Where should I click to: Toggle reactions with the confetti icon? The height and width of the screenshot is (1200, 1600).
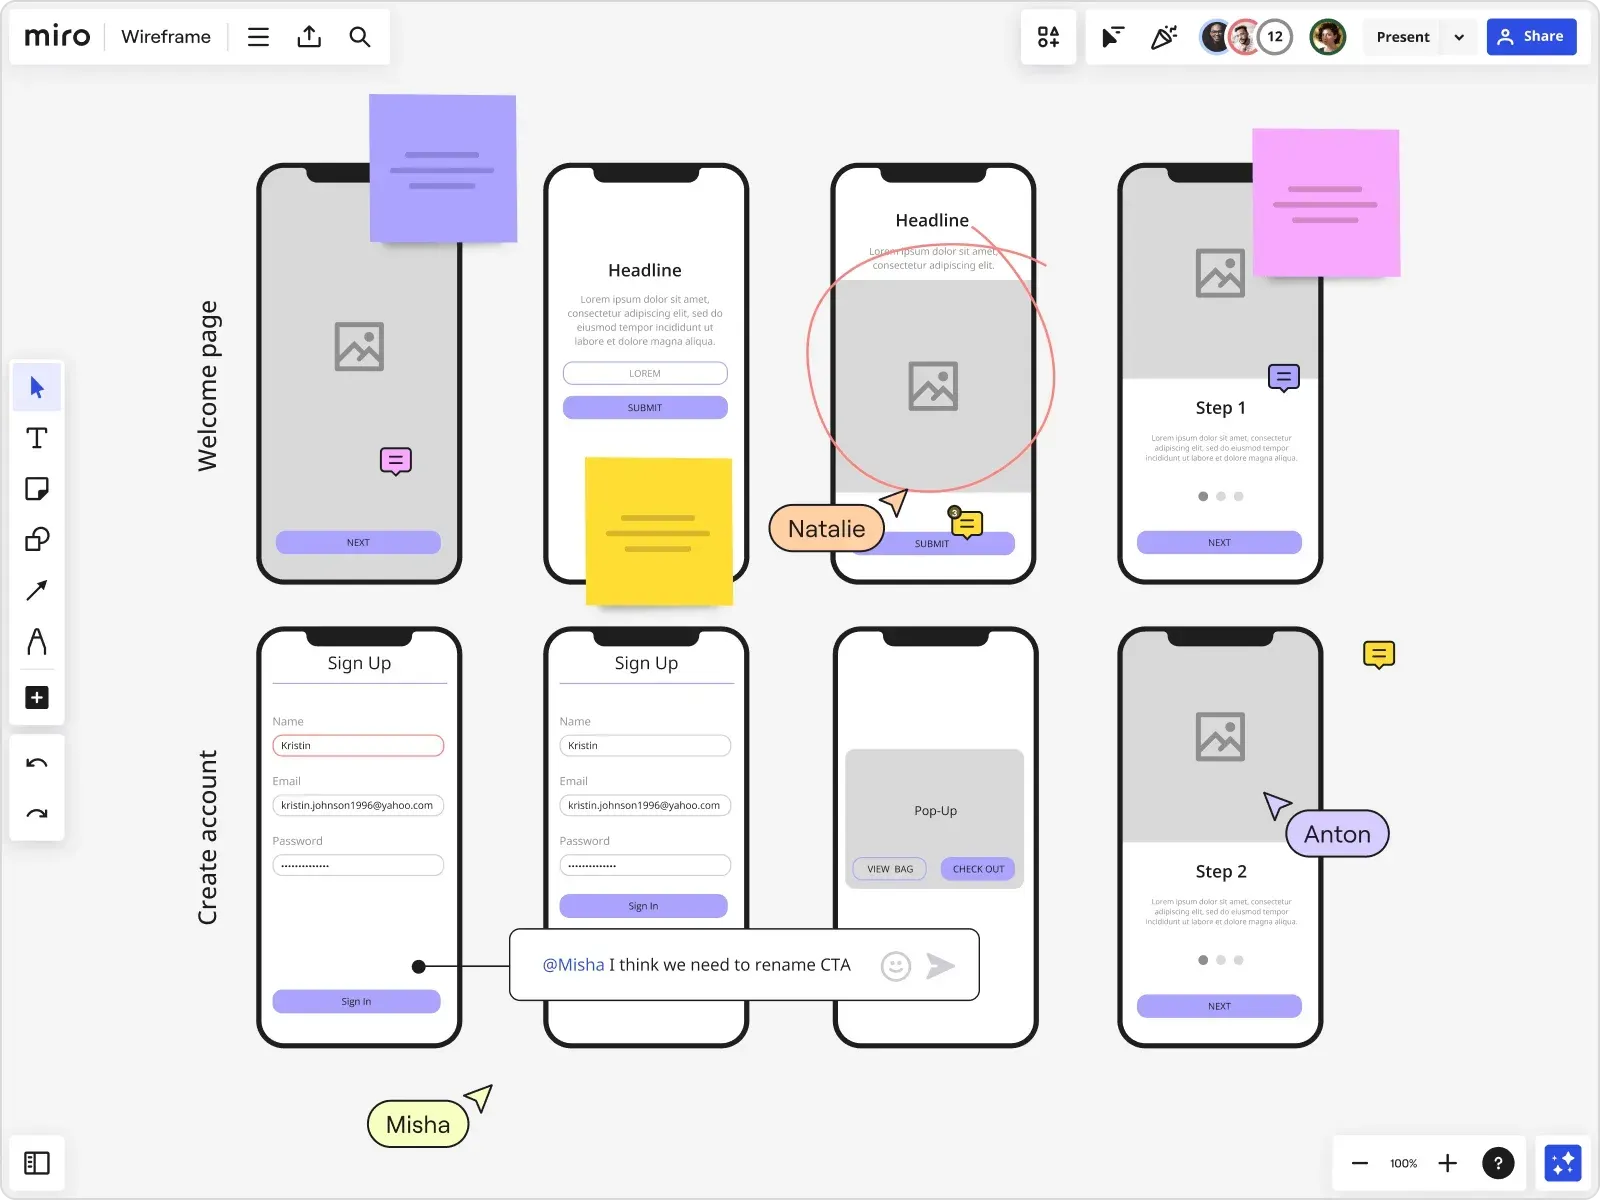click(x=1164, y=37)
